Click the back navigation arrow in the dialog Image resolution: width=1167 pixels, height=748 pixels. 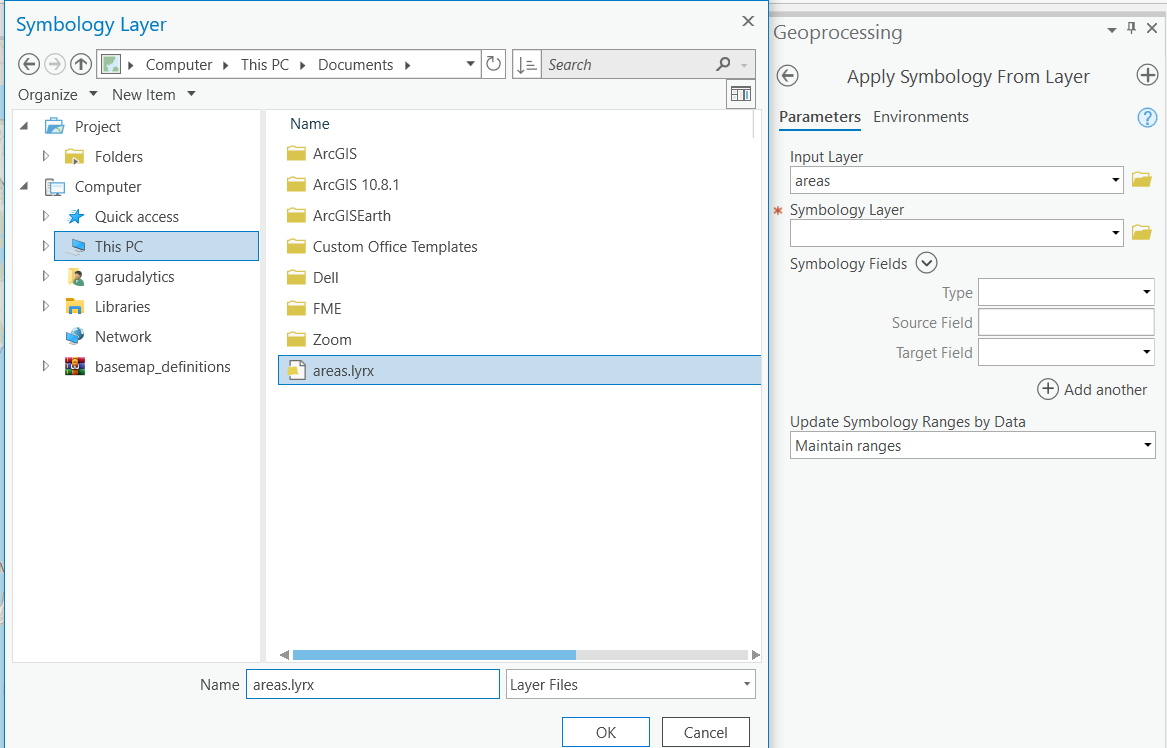[x=28, y=63]
